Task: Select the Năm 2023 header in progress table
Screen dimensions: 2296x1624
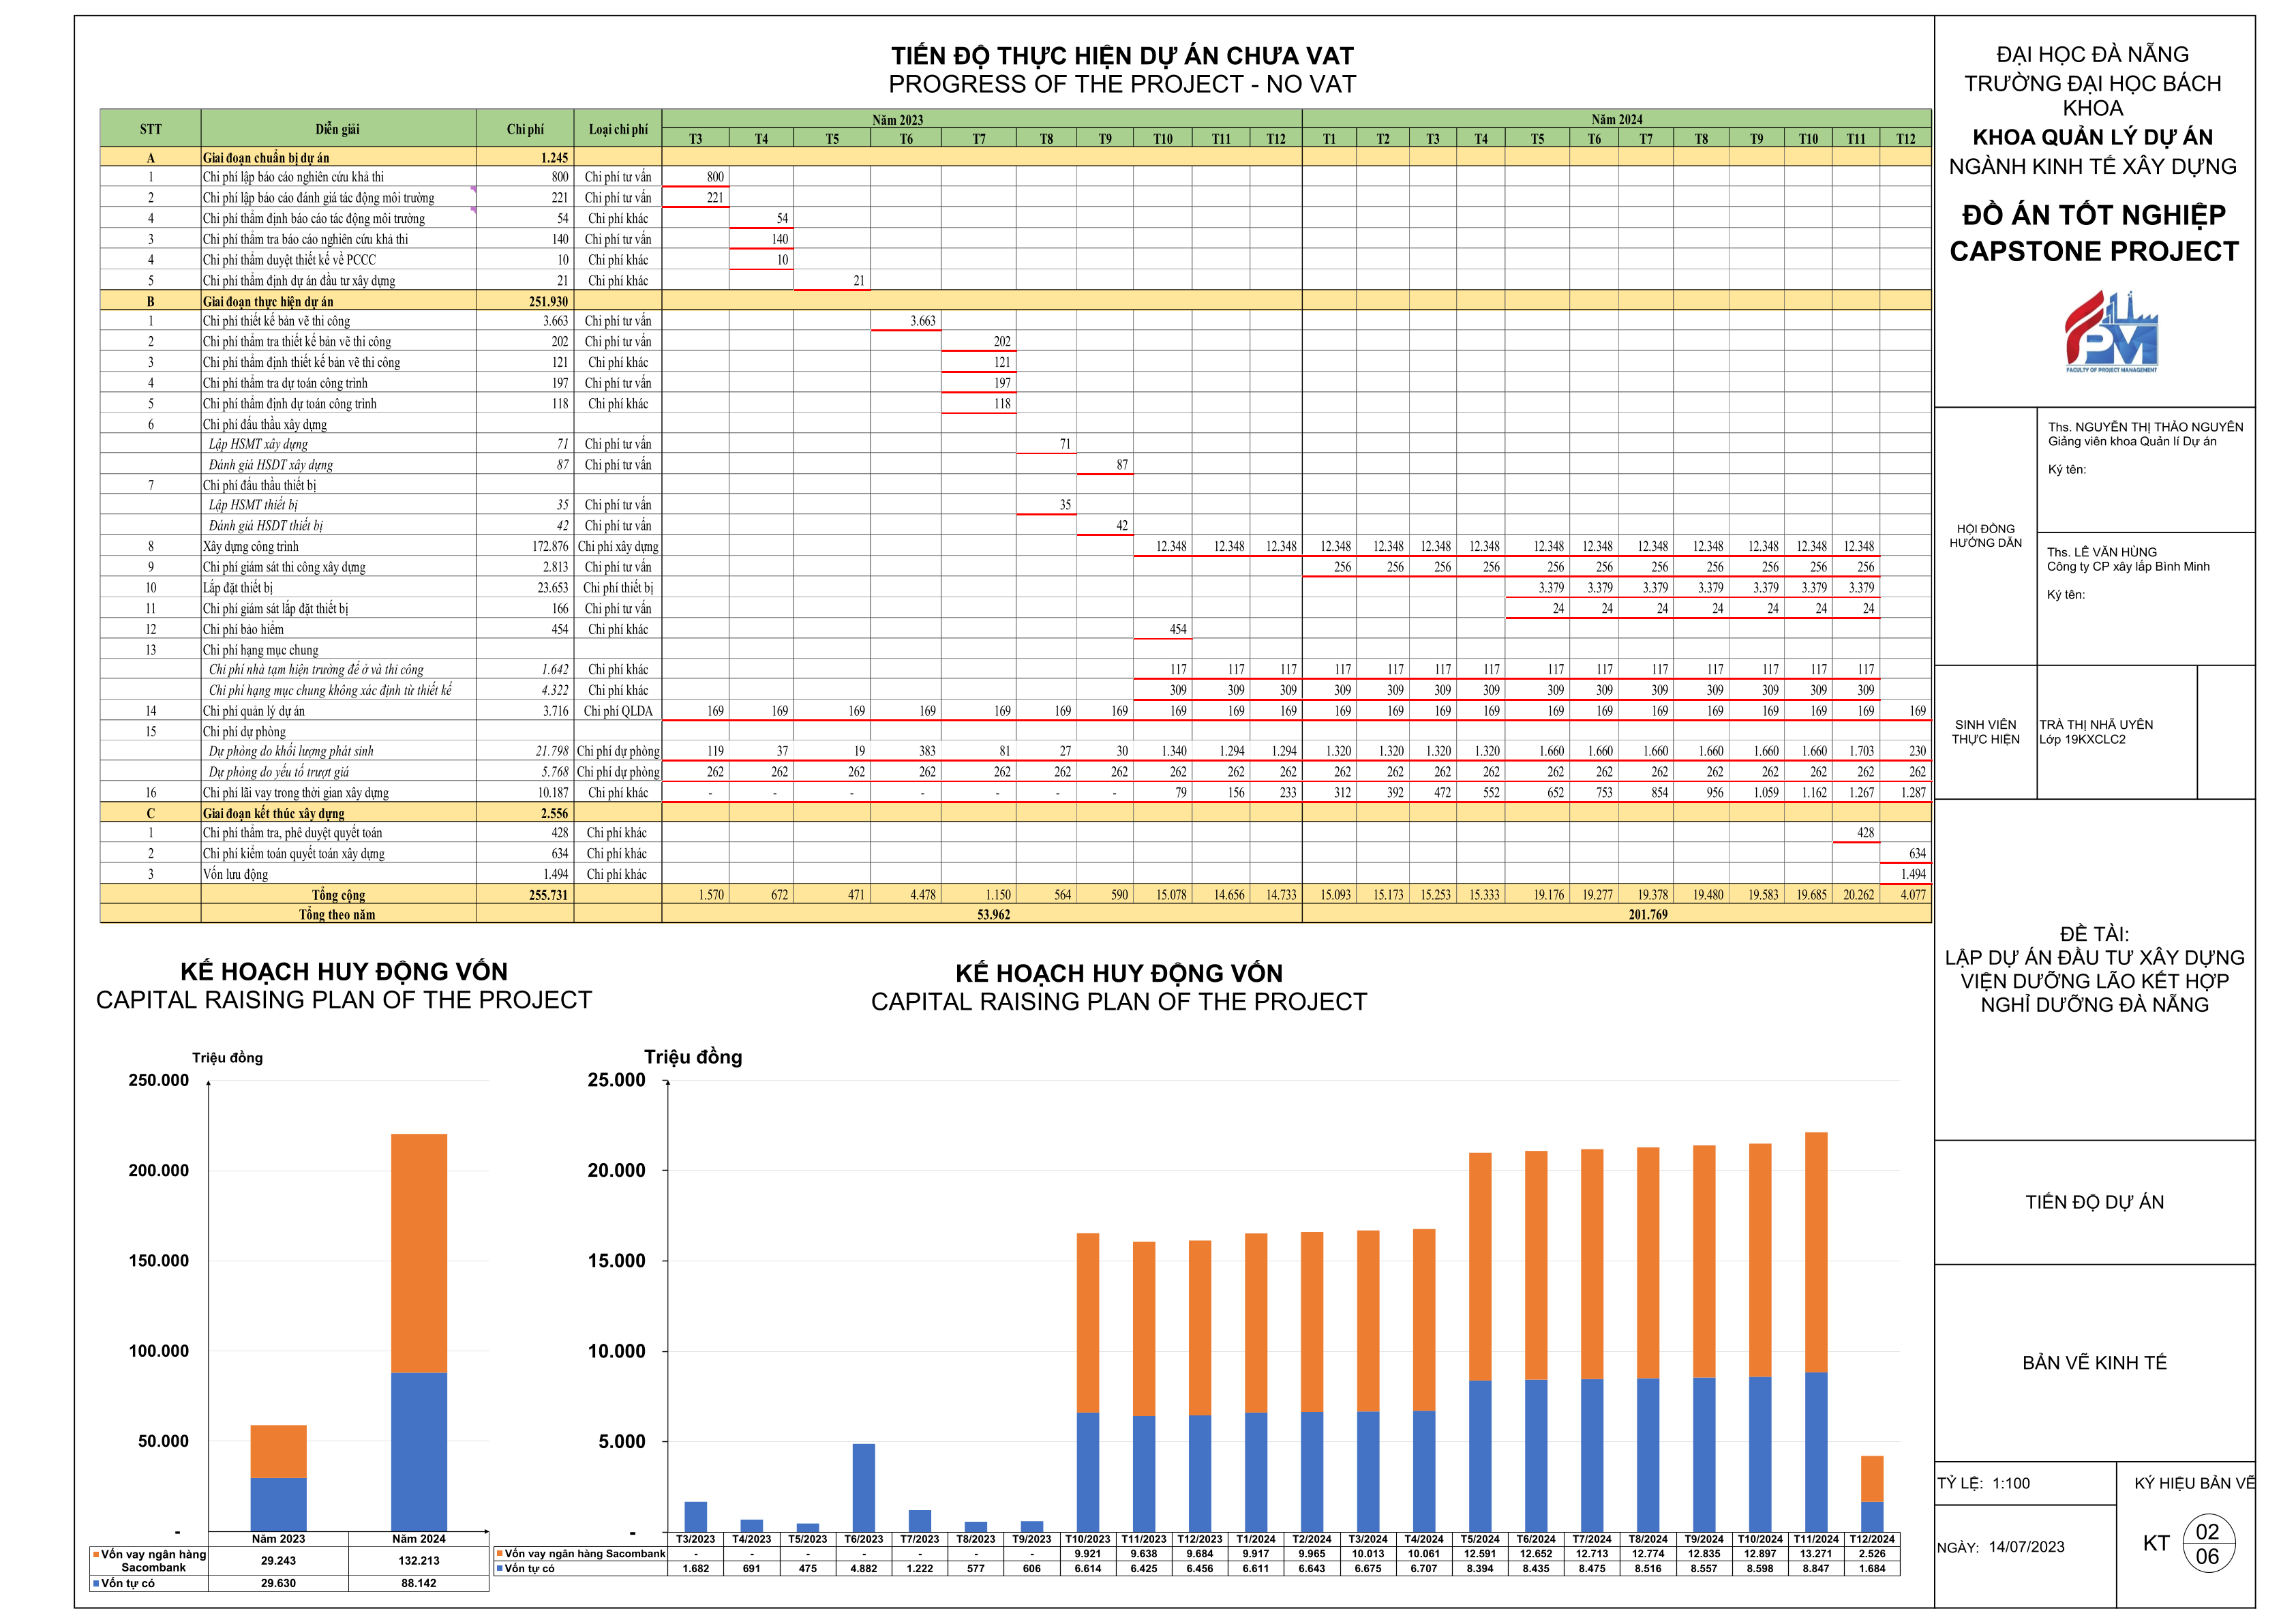Action: 897,120
